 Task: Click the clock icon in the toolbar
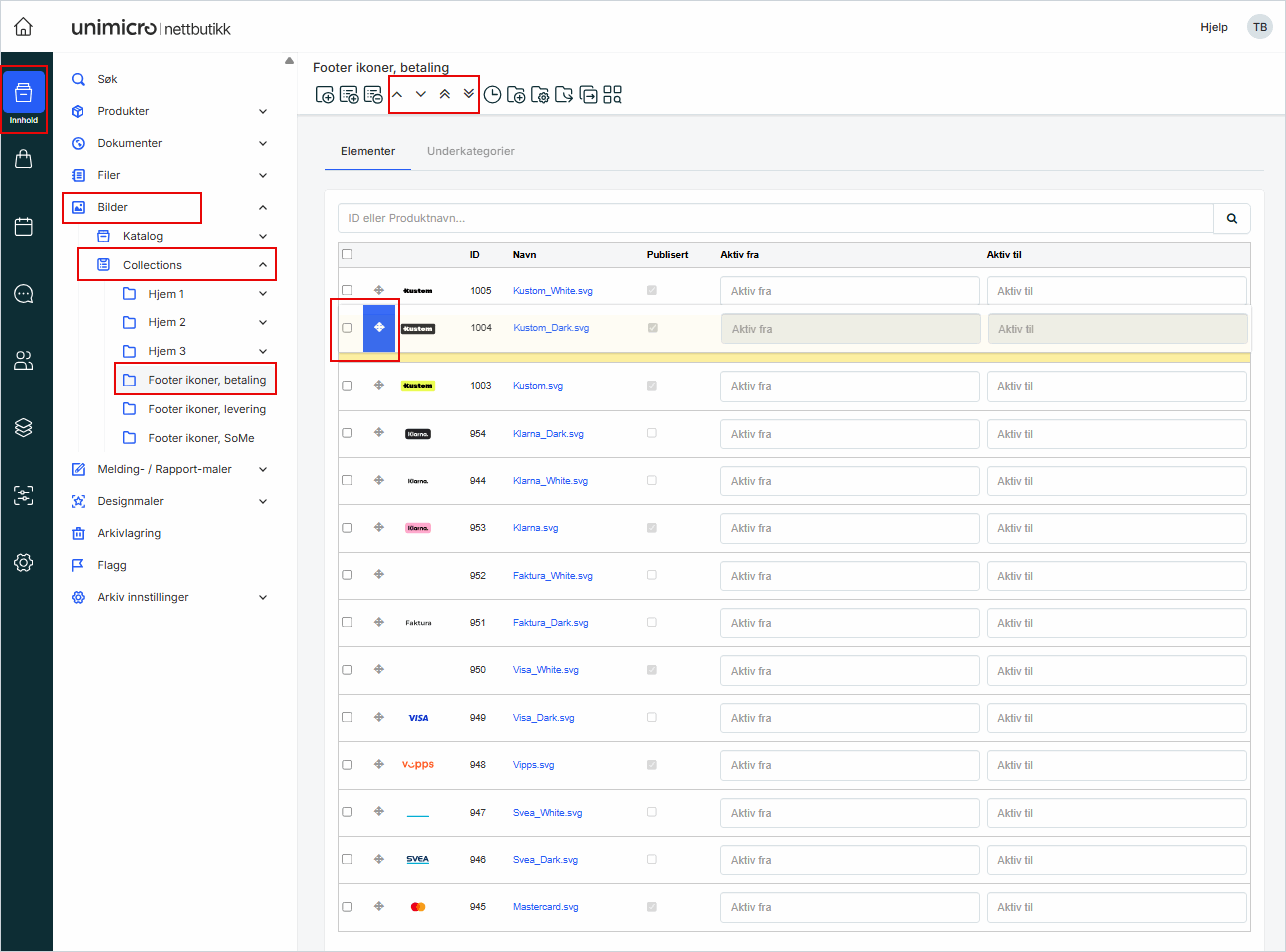point(493,95)
